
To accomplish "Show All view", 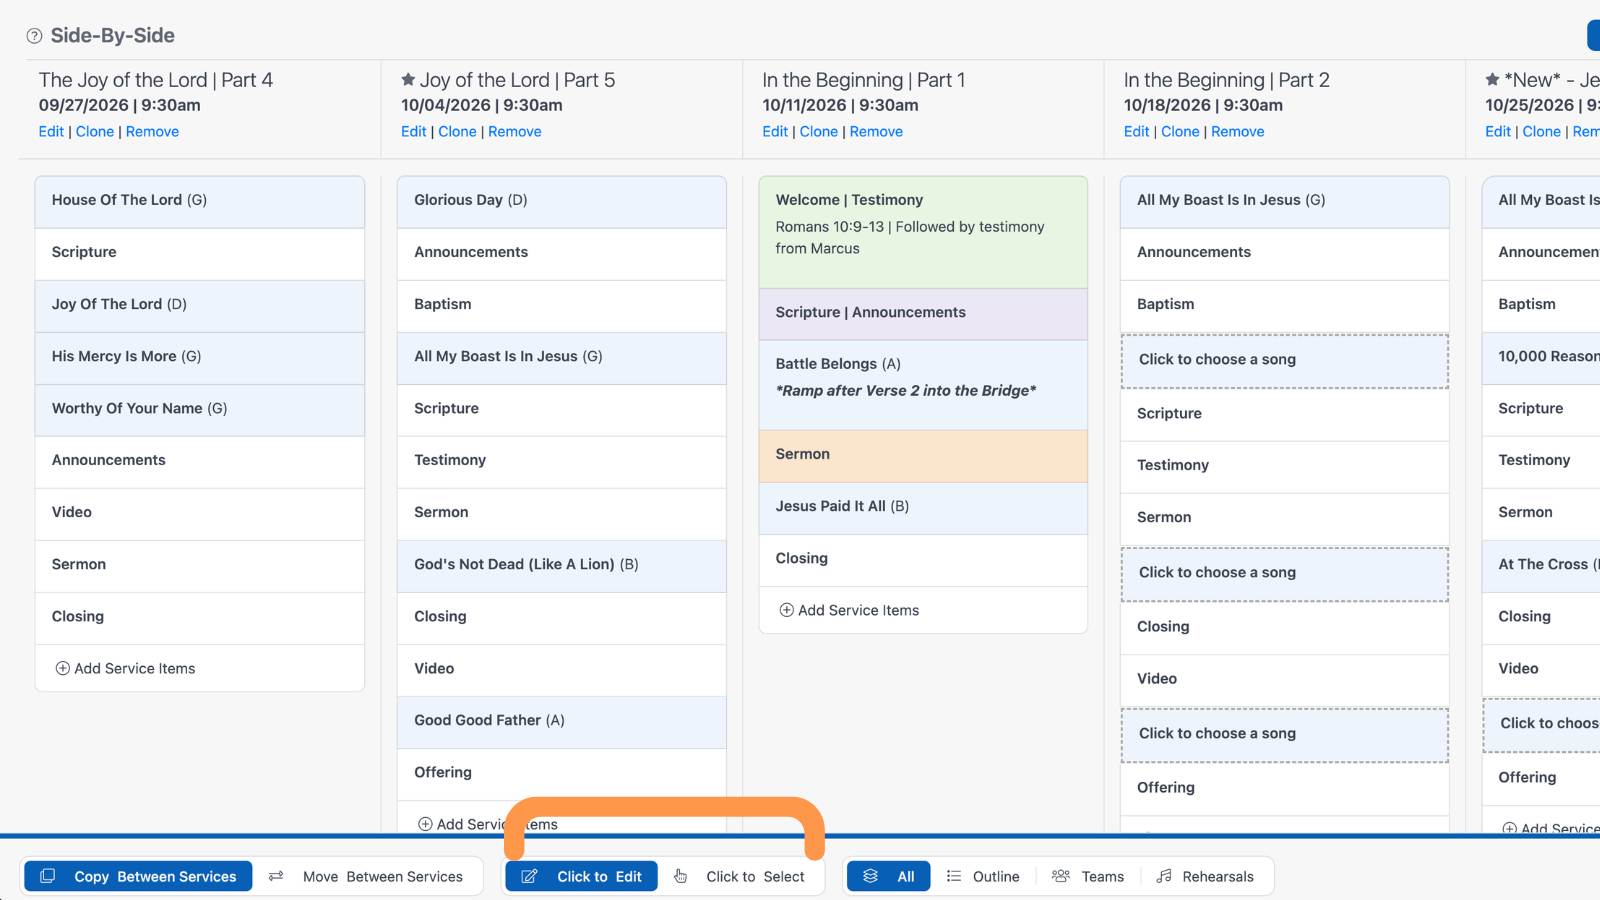I will coord(888,876).
